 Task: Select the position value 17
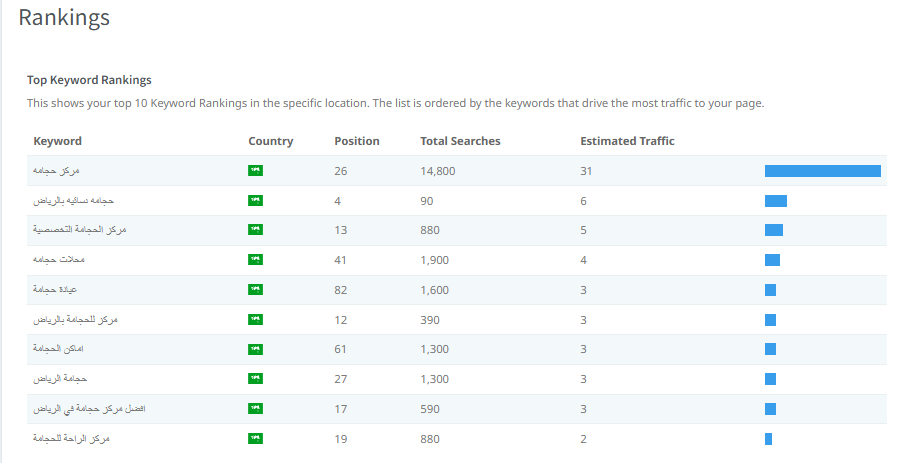[341, 409]
